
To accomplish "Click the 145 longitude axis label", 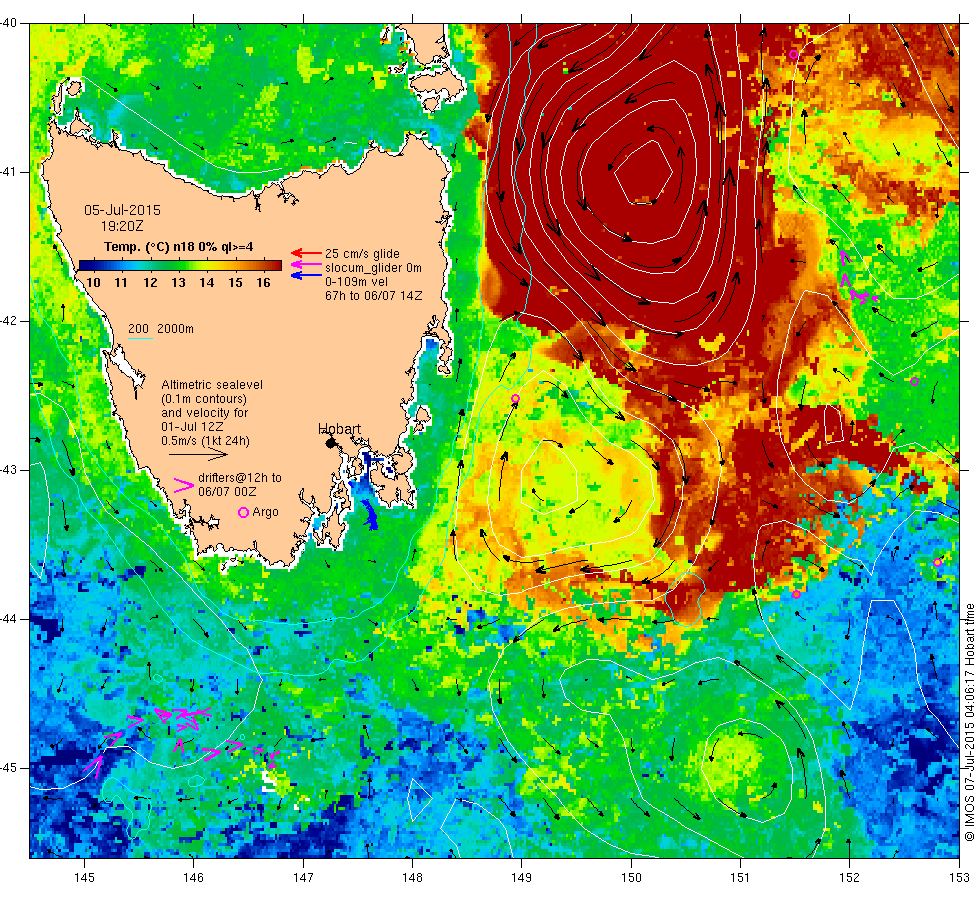I will (x=84, y=878).
